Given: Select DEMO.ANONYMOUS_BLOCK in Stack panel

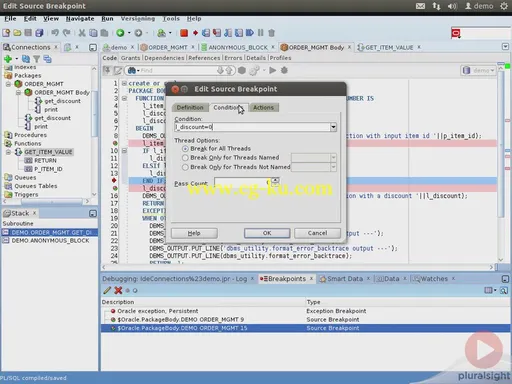Looking at the screenshot, I should 50,240.
